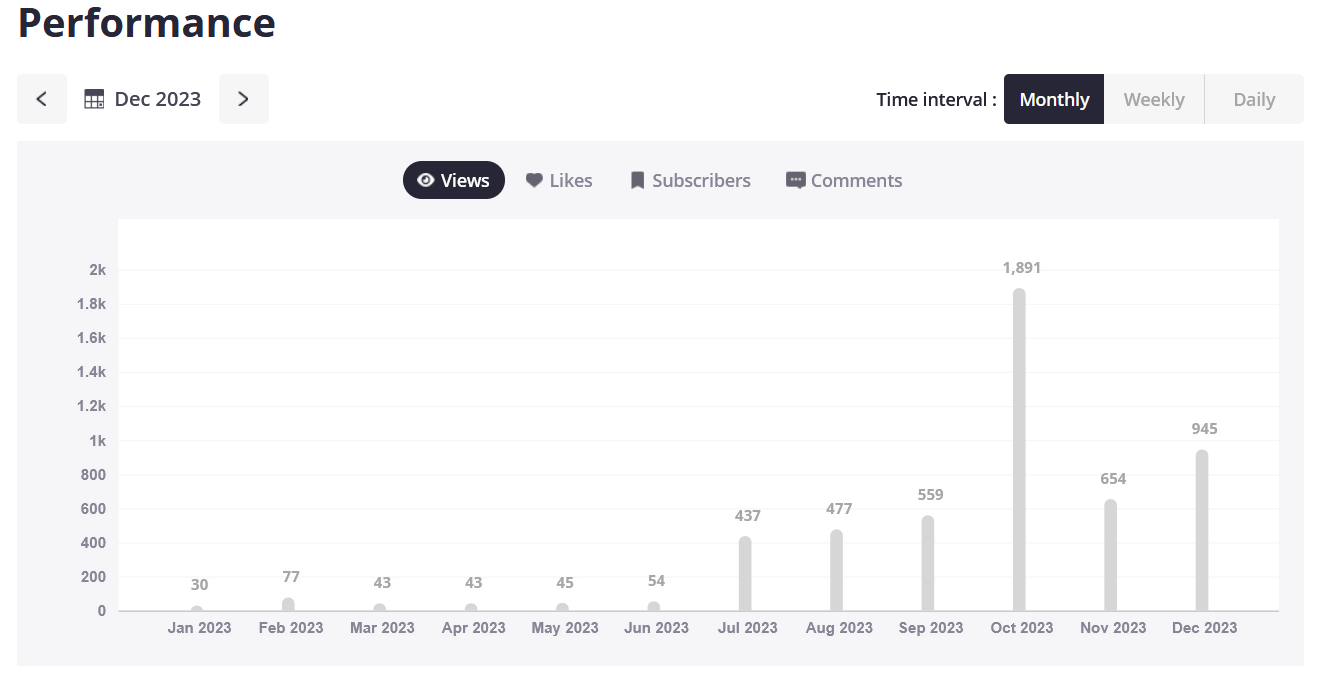
Task: Select the Monthly time interval
Action: [x=1053, y=99]
